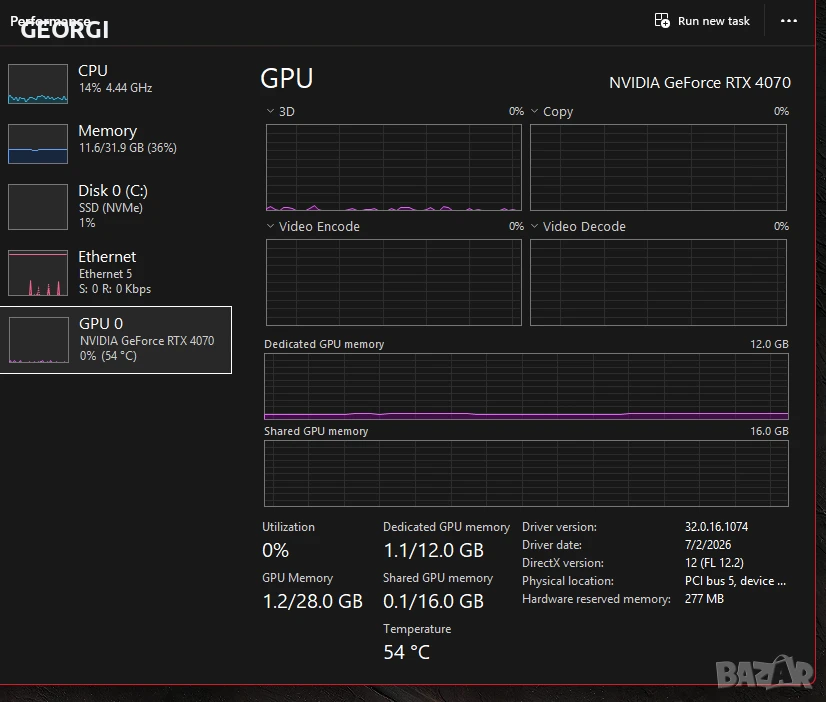Open the three-dots more options menu

click(789, 21)
